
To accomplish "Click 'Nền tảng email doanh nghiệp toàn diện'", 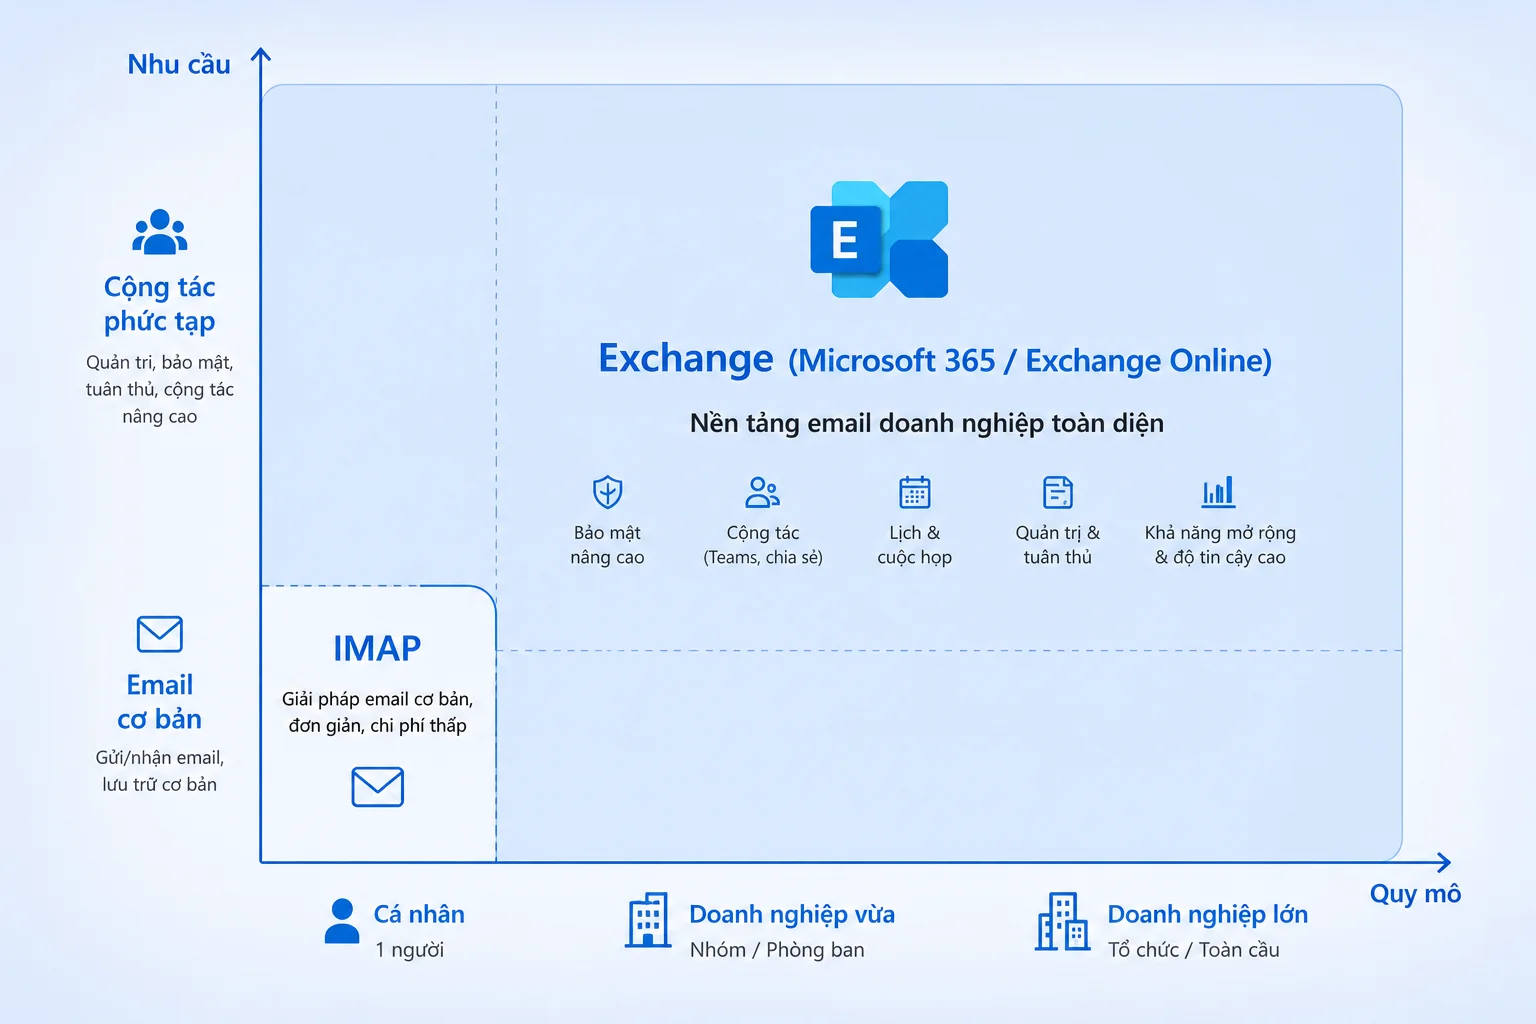I will coord(927,423).
